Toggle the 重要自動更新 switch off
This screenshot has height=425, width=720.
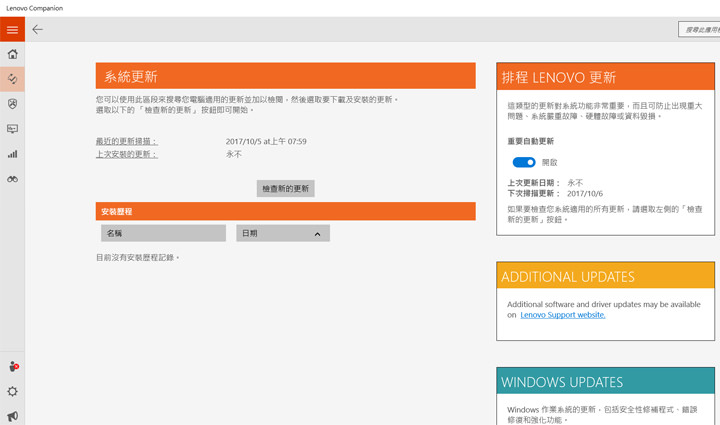(524, 162)
